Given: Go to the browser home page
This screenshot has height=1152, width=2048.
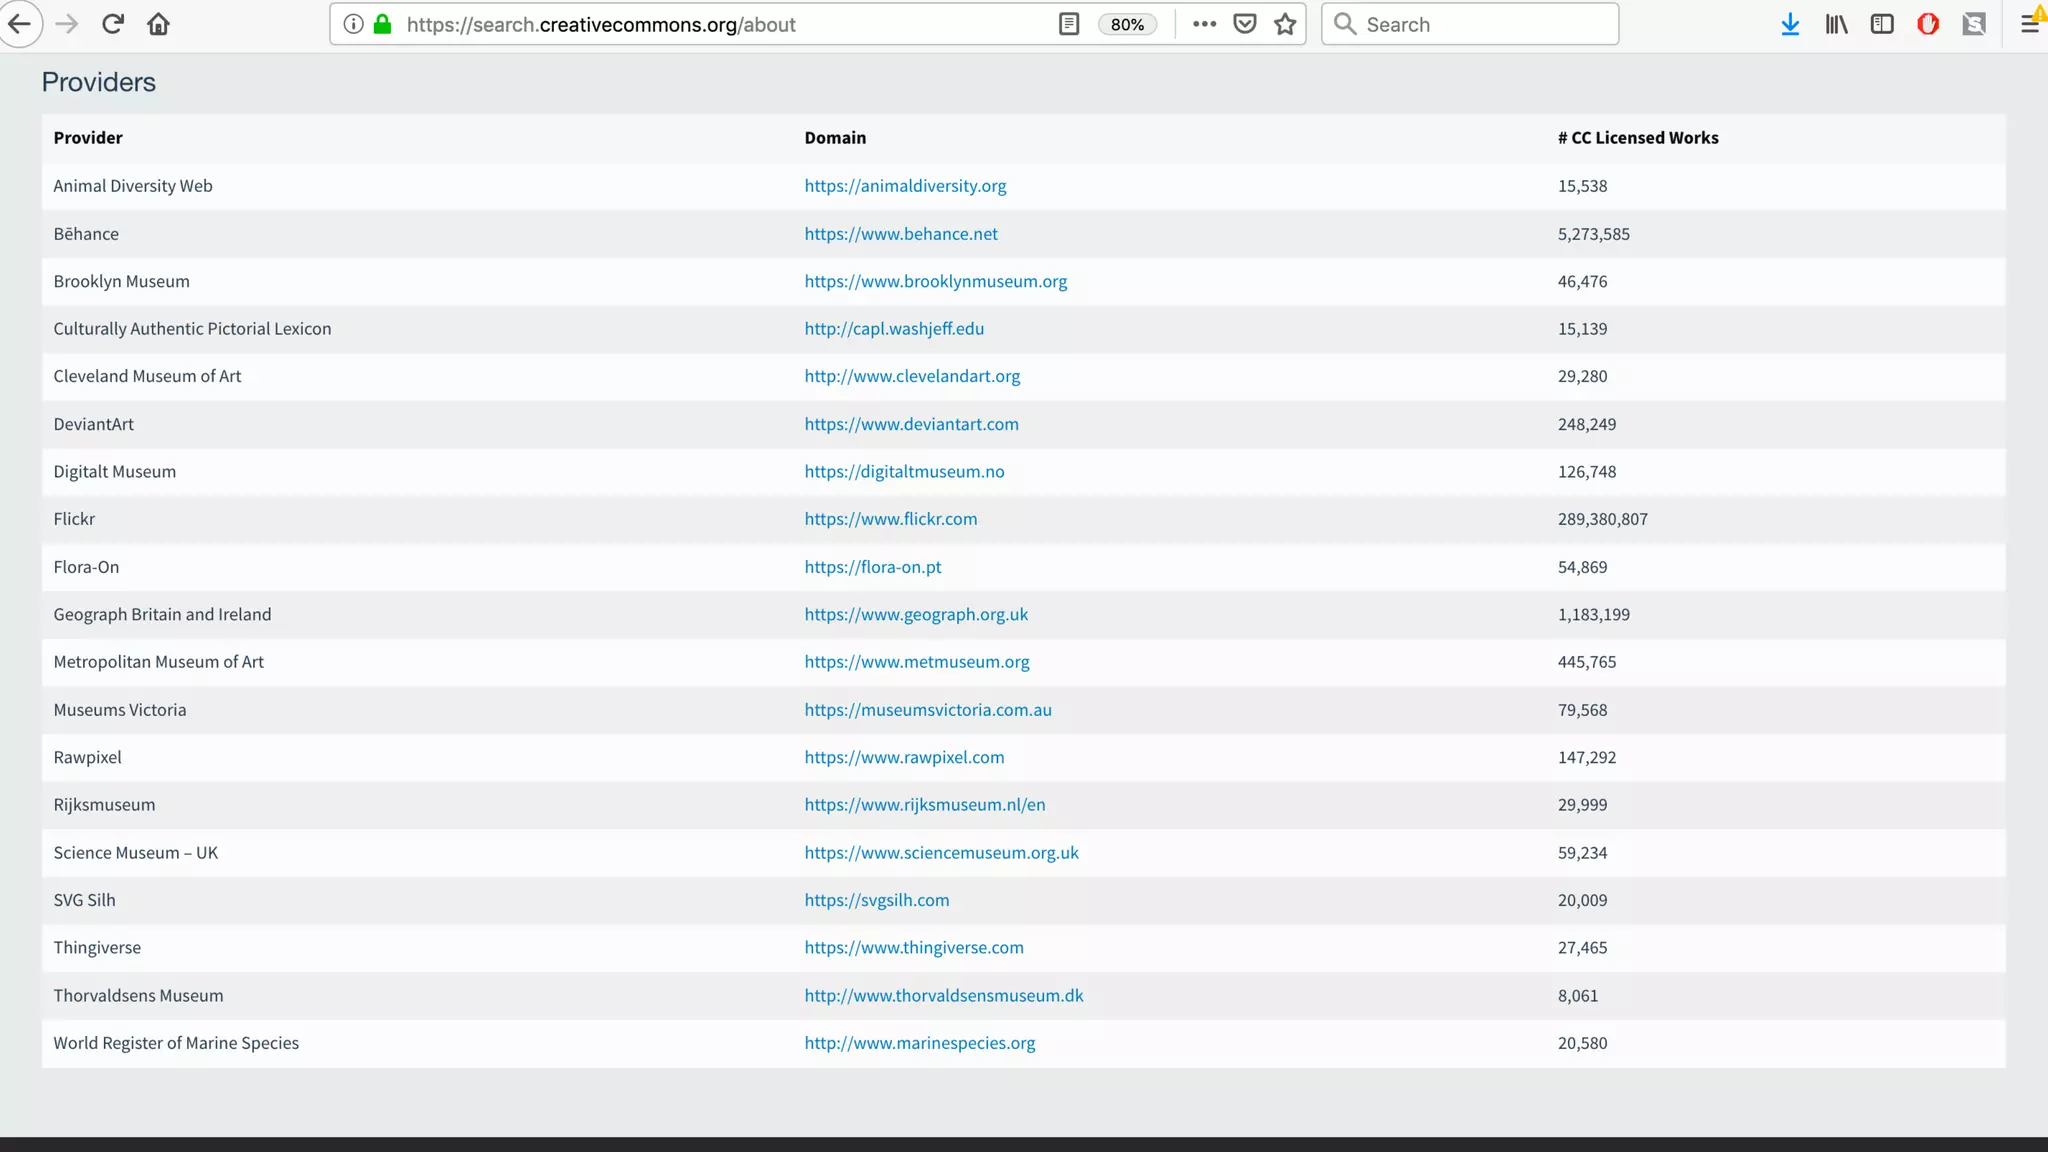Looking at the screenshot, I should point(158,24).
